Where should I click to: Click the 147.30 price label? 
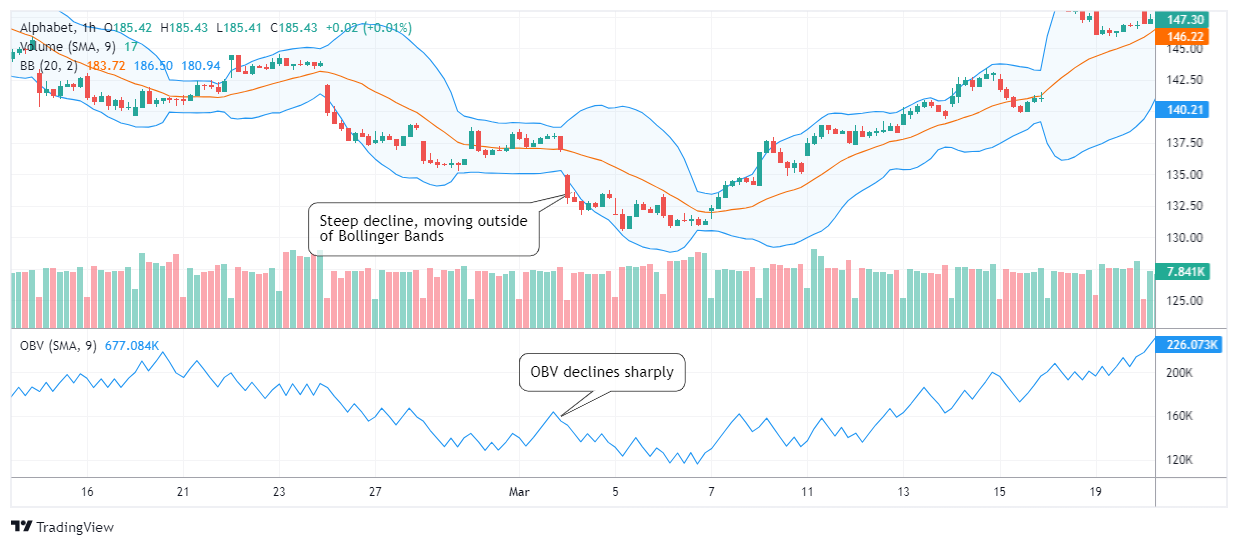point(1183,19)
